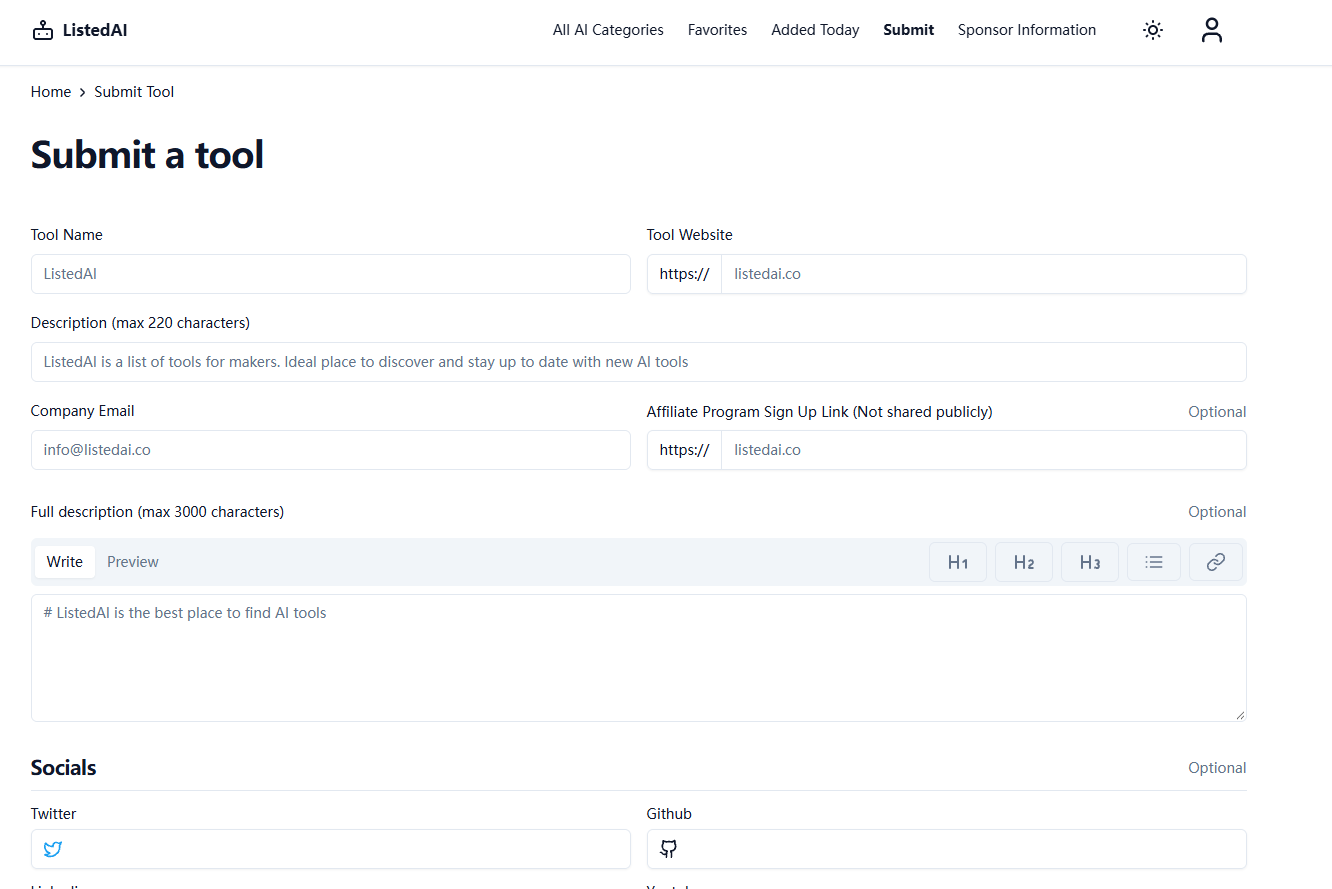Switch to the Preview tab
Image resolution: width=1332 pixels, height=889 pixels.
pyautogui.click(x=133, y=562)
